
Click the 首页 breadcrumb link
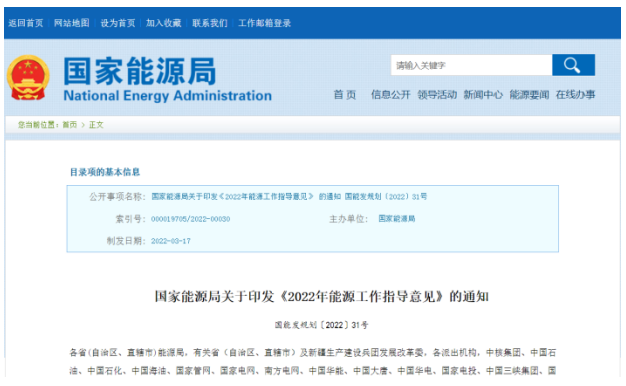[69, 125]
